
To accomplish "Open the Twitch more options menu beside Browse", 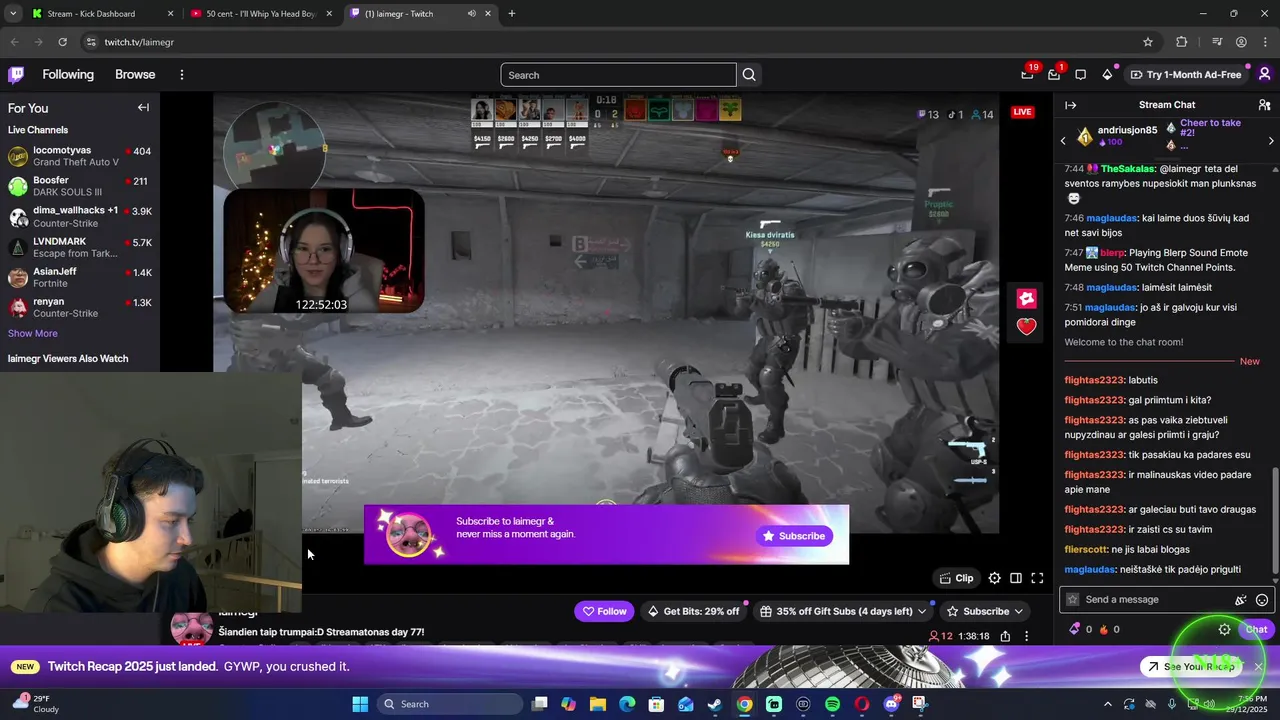I will (181, 75).
